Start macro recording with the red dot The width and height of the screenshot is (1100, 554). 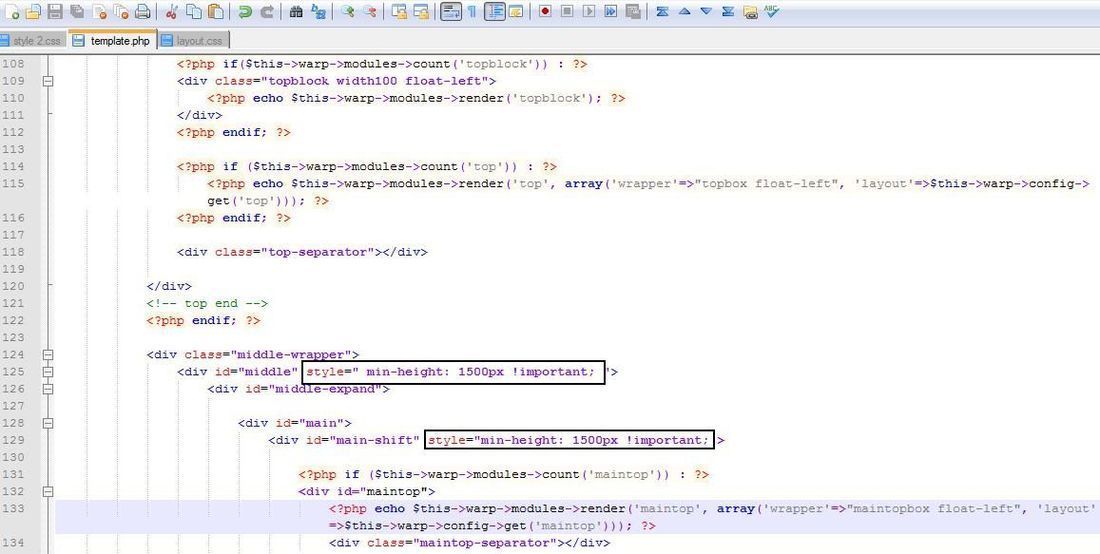544,12
